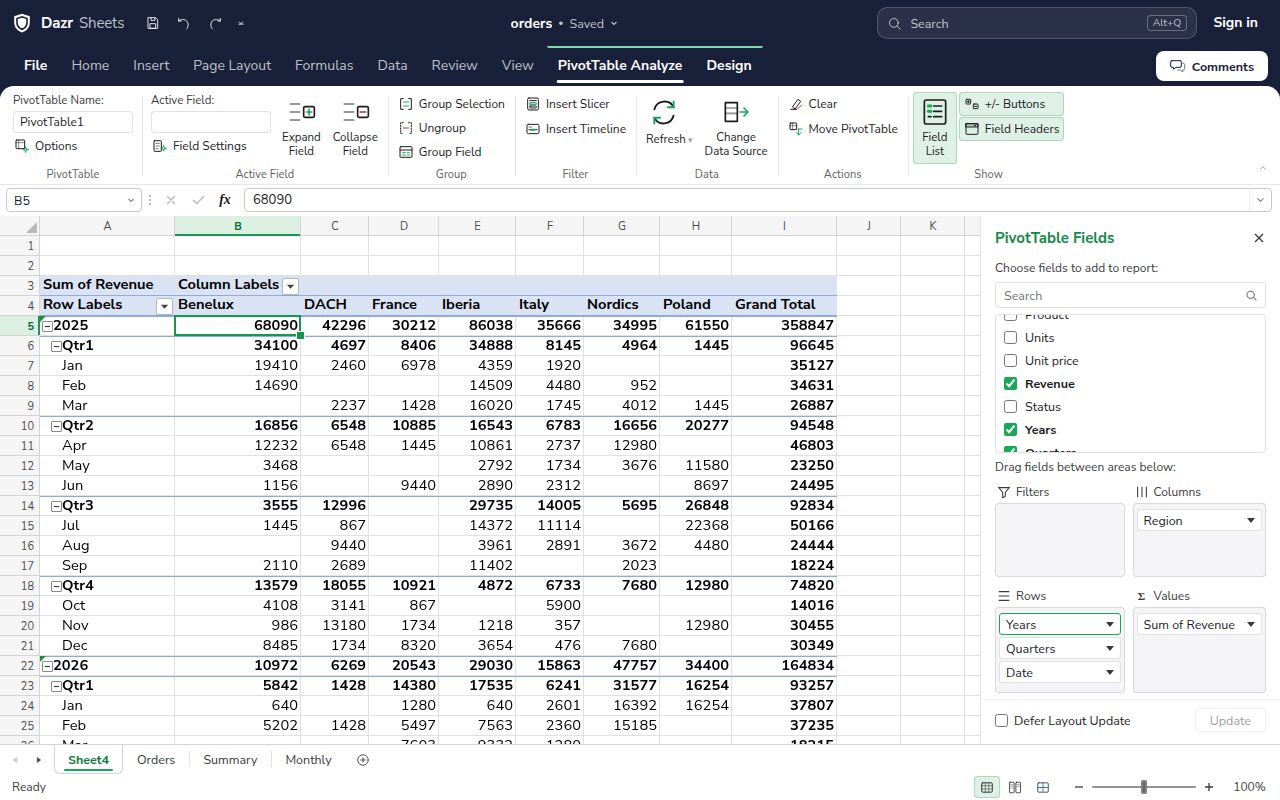Toggle the Field List pane
1280x800 pixels.
[x=934, y=128]
